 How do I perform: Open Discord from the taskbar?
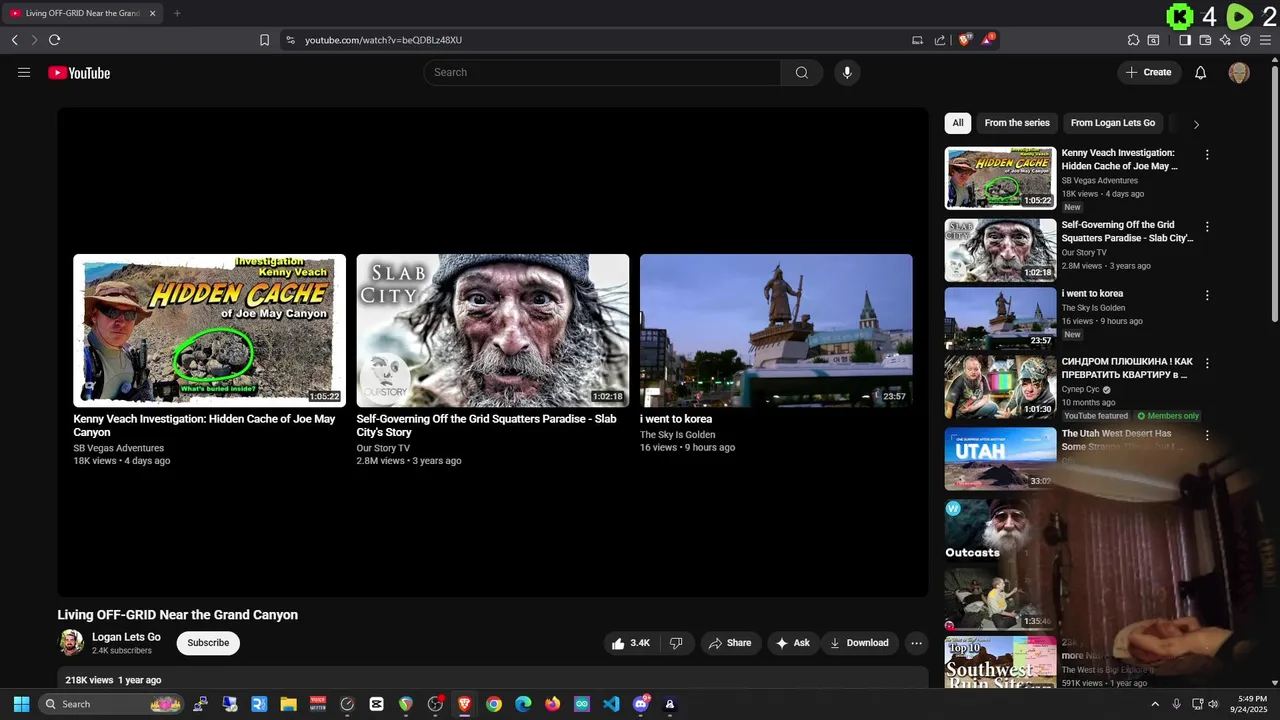pyautogui.click(x=641, y=704)
